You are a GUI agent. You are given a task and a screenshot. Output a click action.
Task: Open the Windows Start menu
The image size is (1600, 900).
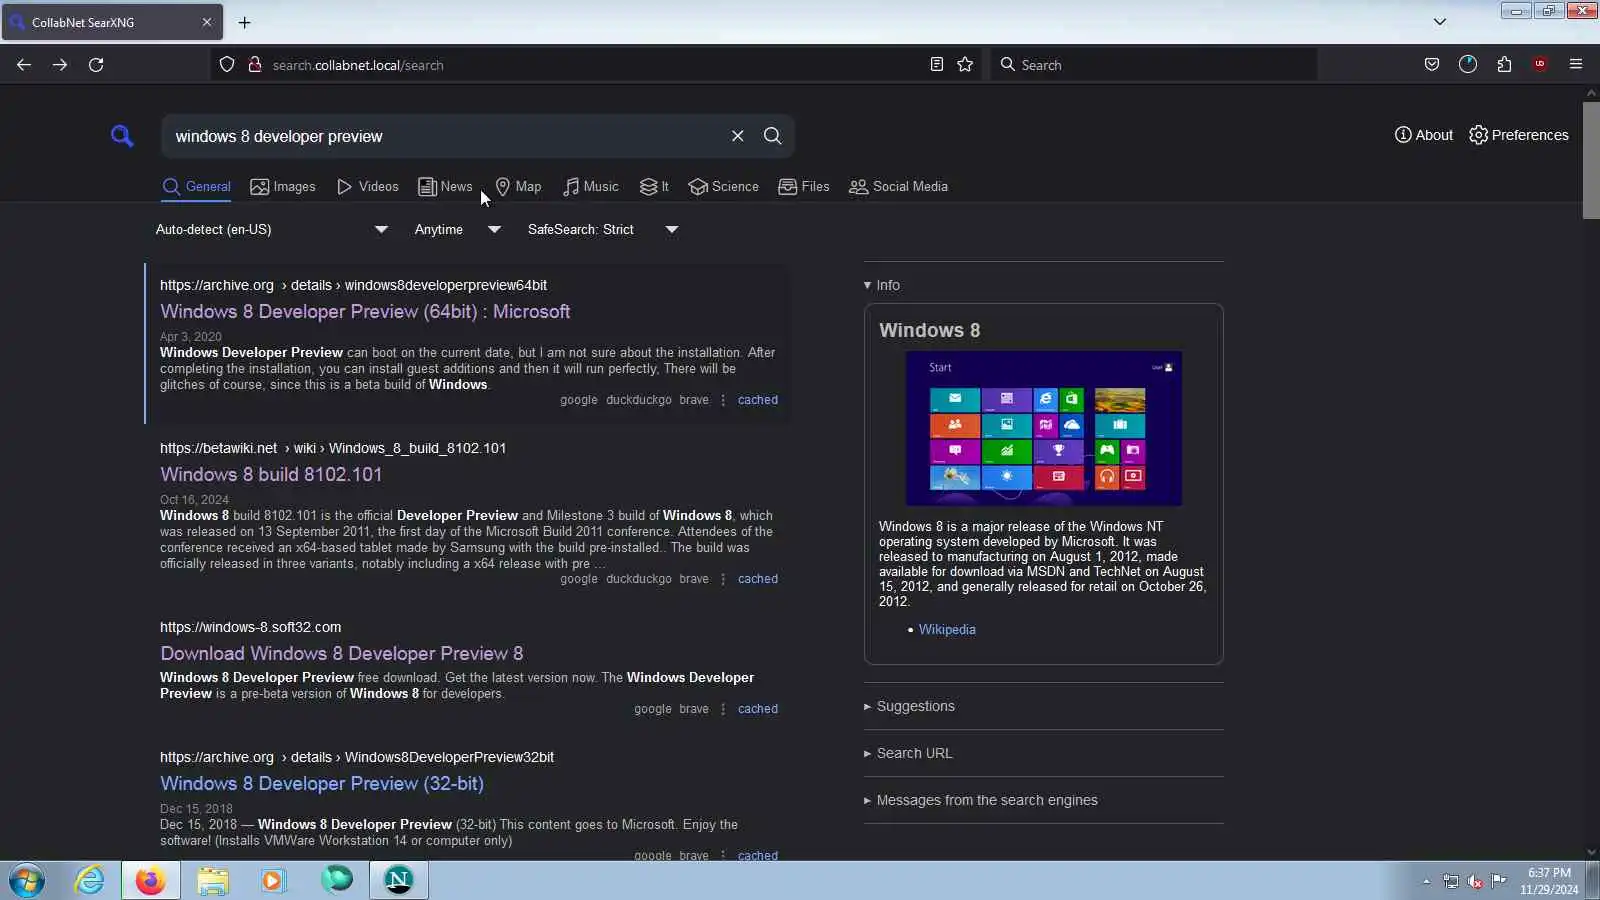tap(27, 881)
